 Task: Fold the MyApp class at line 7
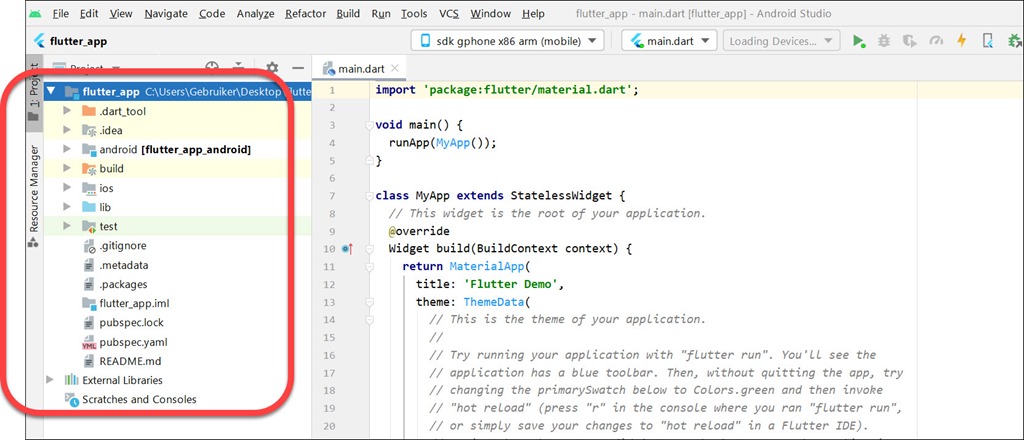[370, 196]
